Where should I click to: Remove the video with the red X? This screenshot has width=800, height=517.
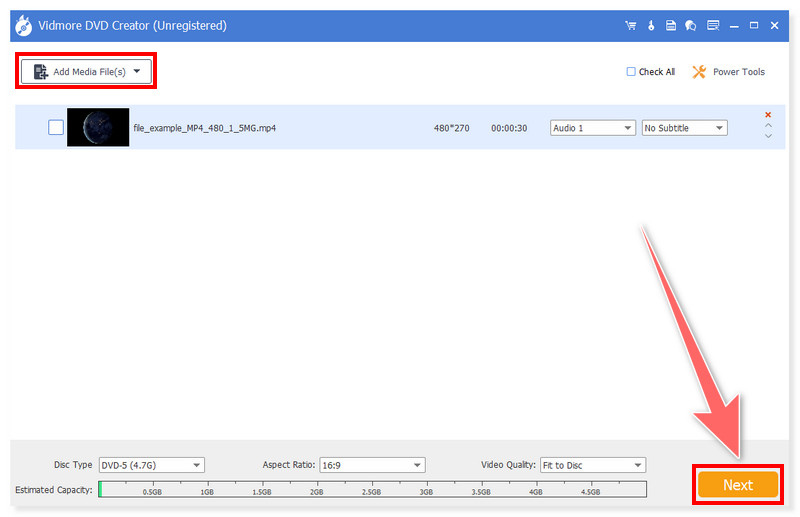tap(768, 115)
